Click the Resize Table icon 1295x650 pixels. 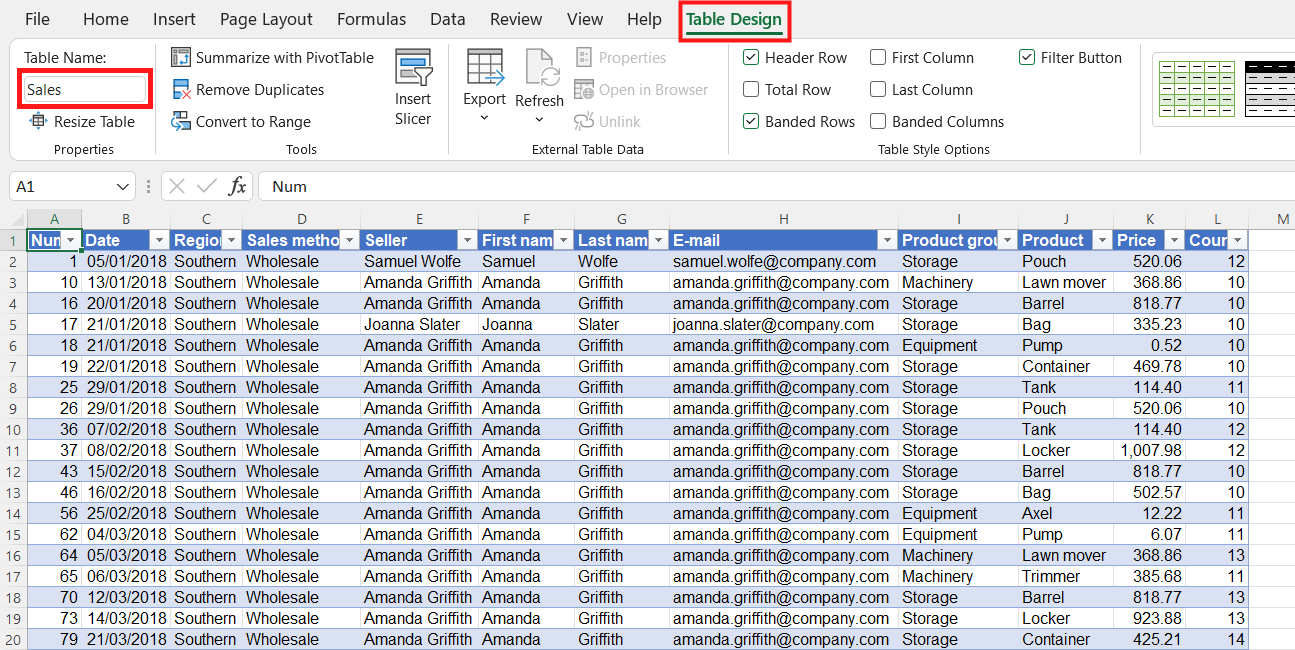[x=38, y=122]
